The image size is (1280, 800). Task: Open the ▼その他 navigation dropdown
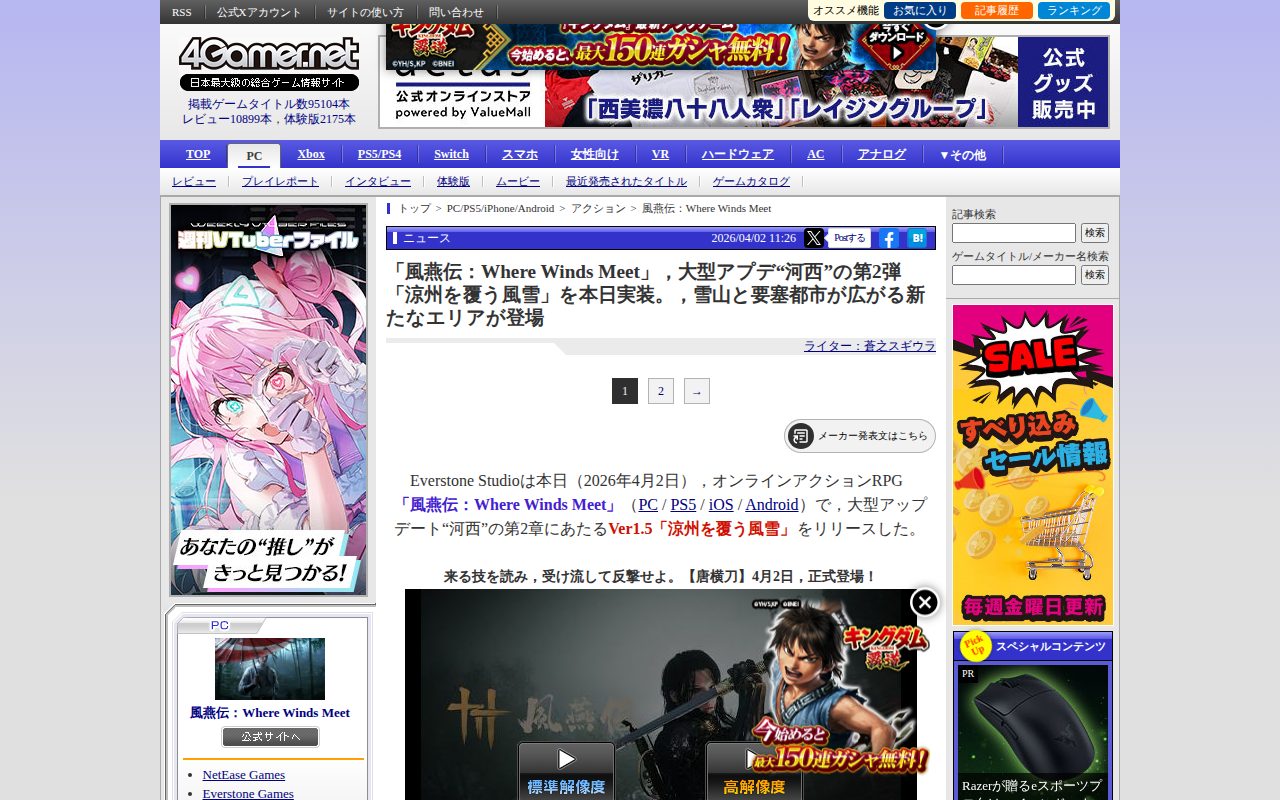[x=962, y=155]
